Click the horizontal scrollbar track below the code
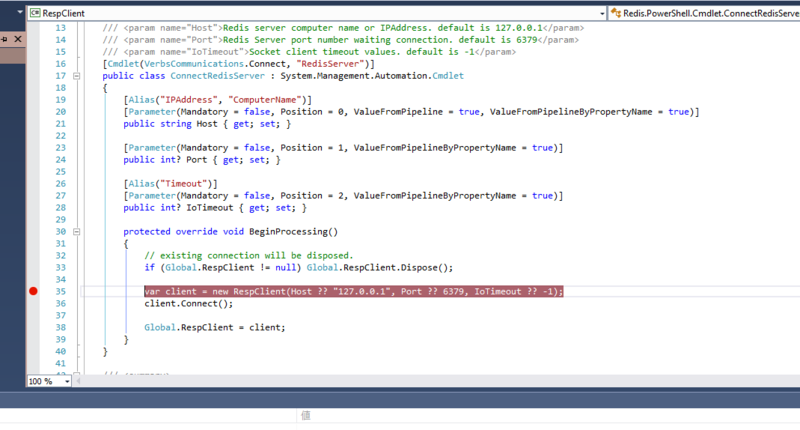The image size is (800, 430). [x=439, y=381]
